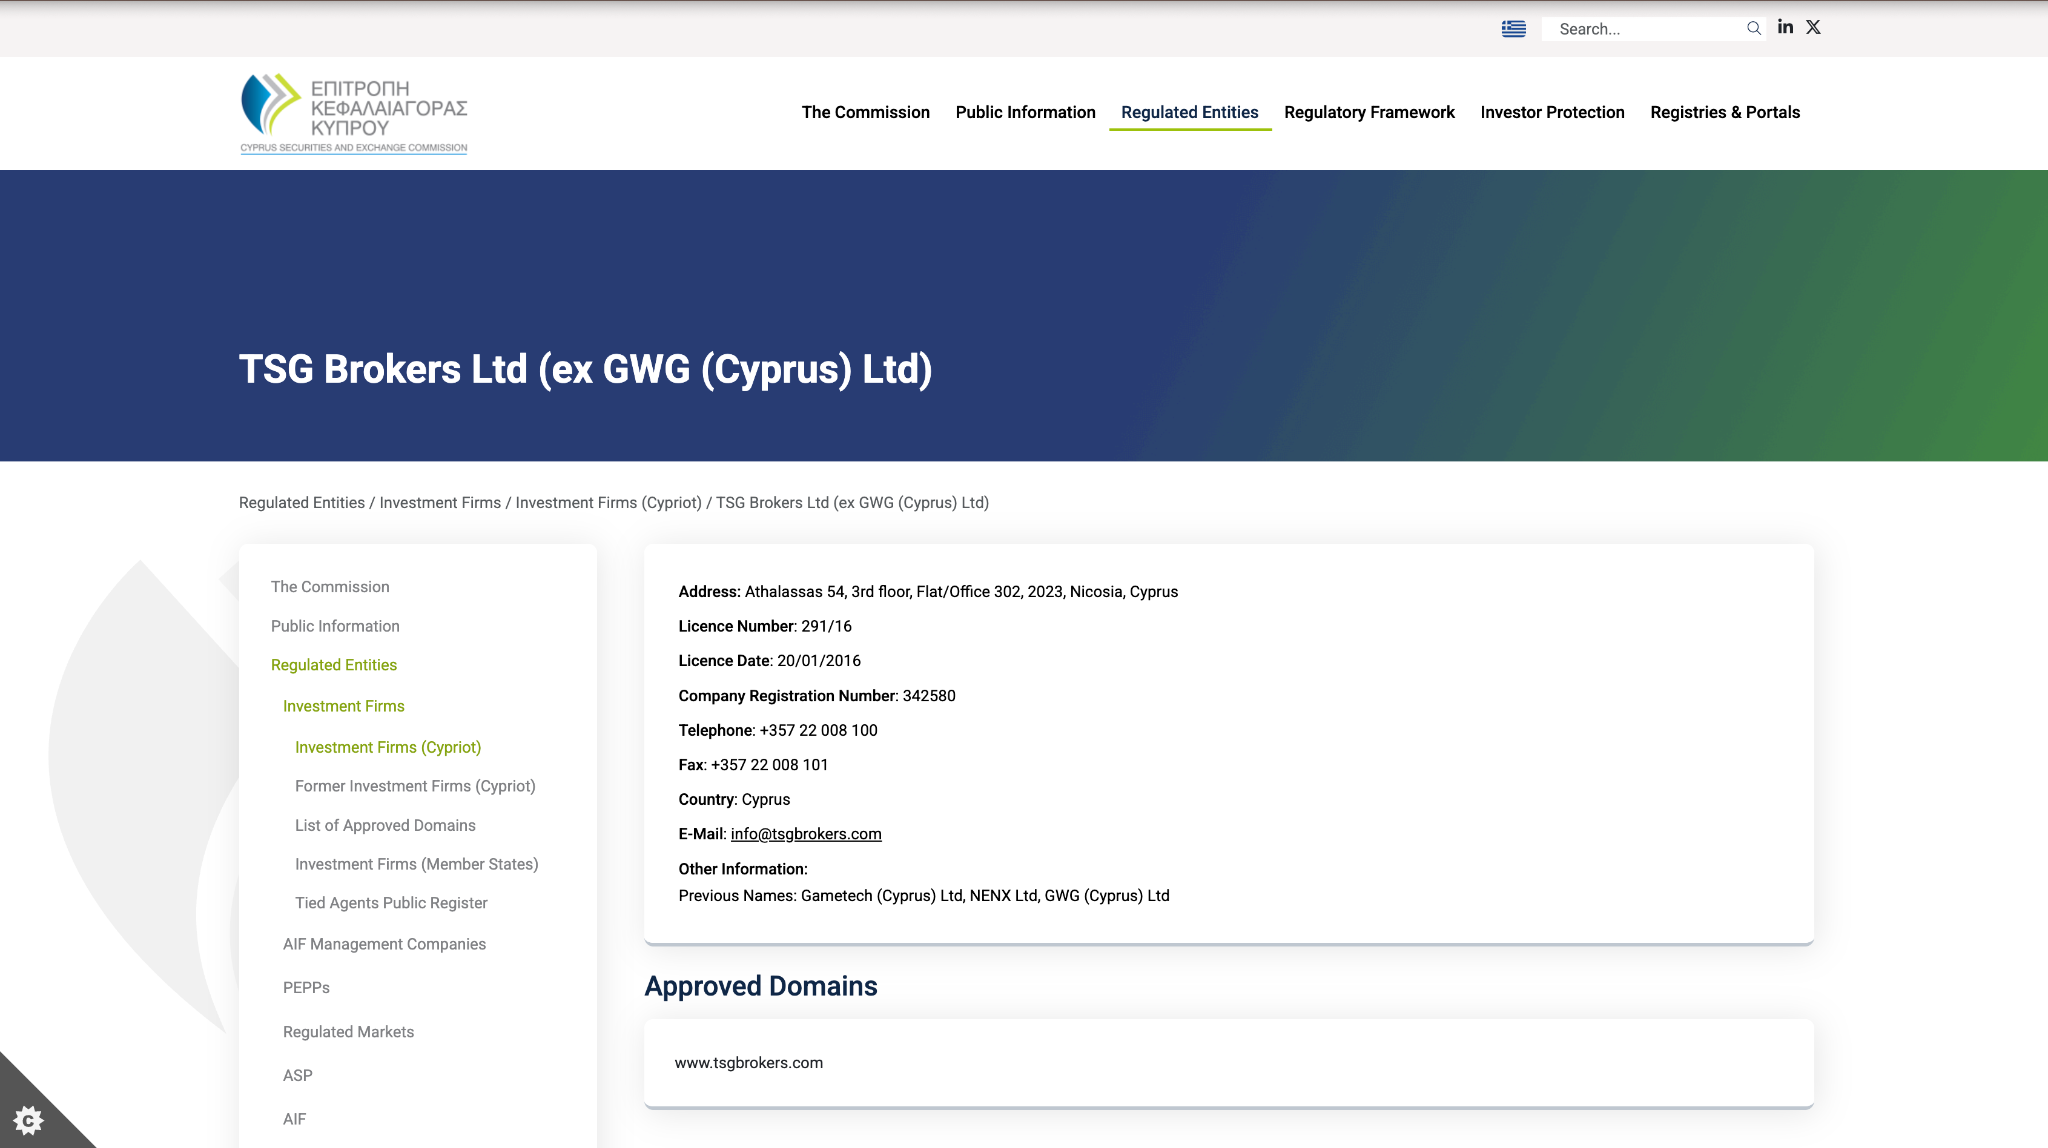Open Regulated Entities top menu

point(1190,112)
